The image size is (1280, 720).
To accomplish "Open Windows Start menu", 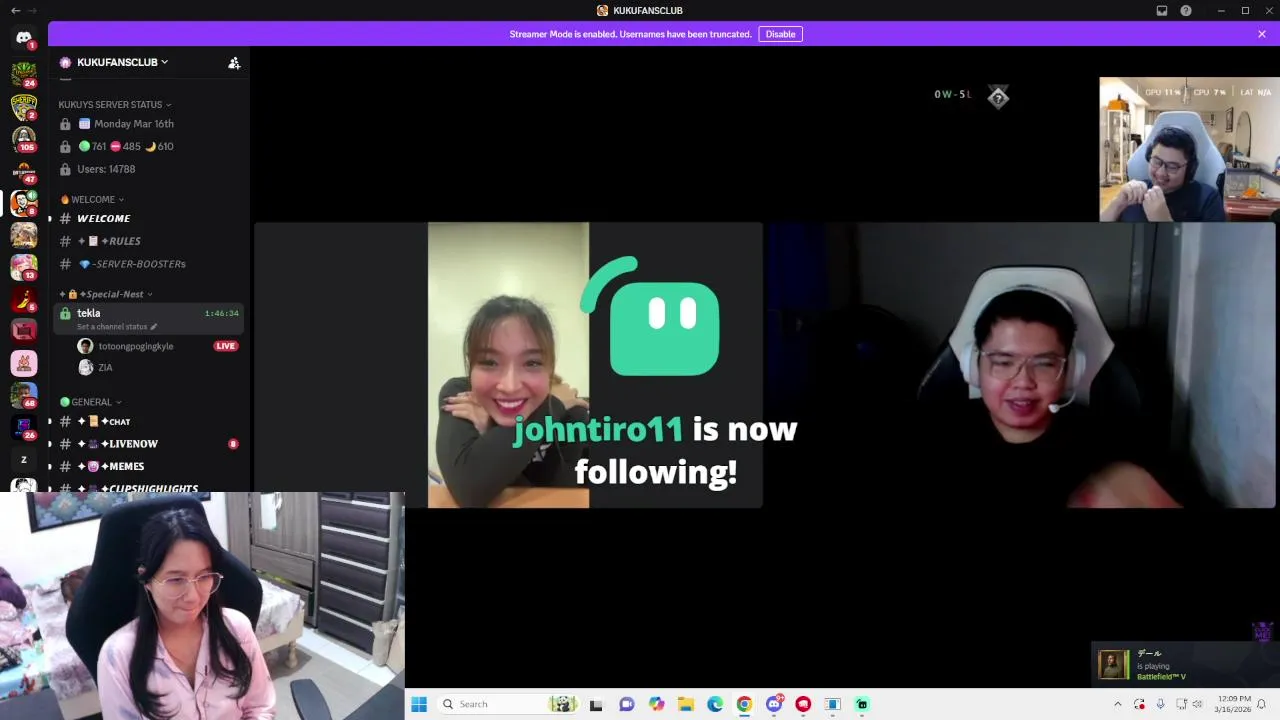I will pyautogui.click(x=419, y=704).
